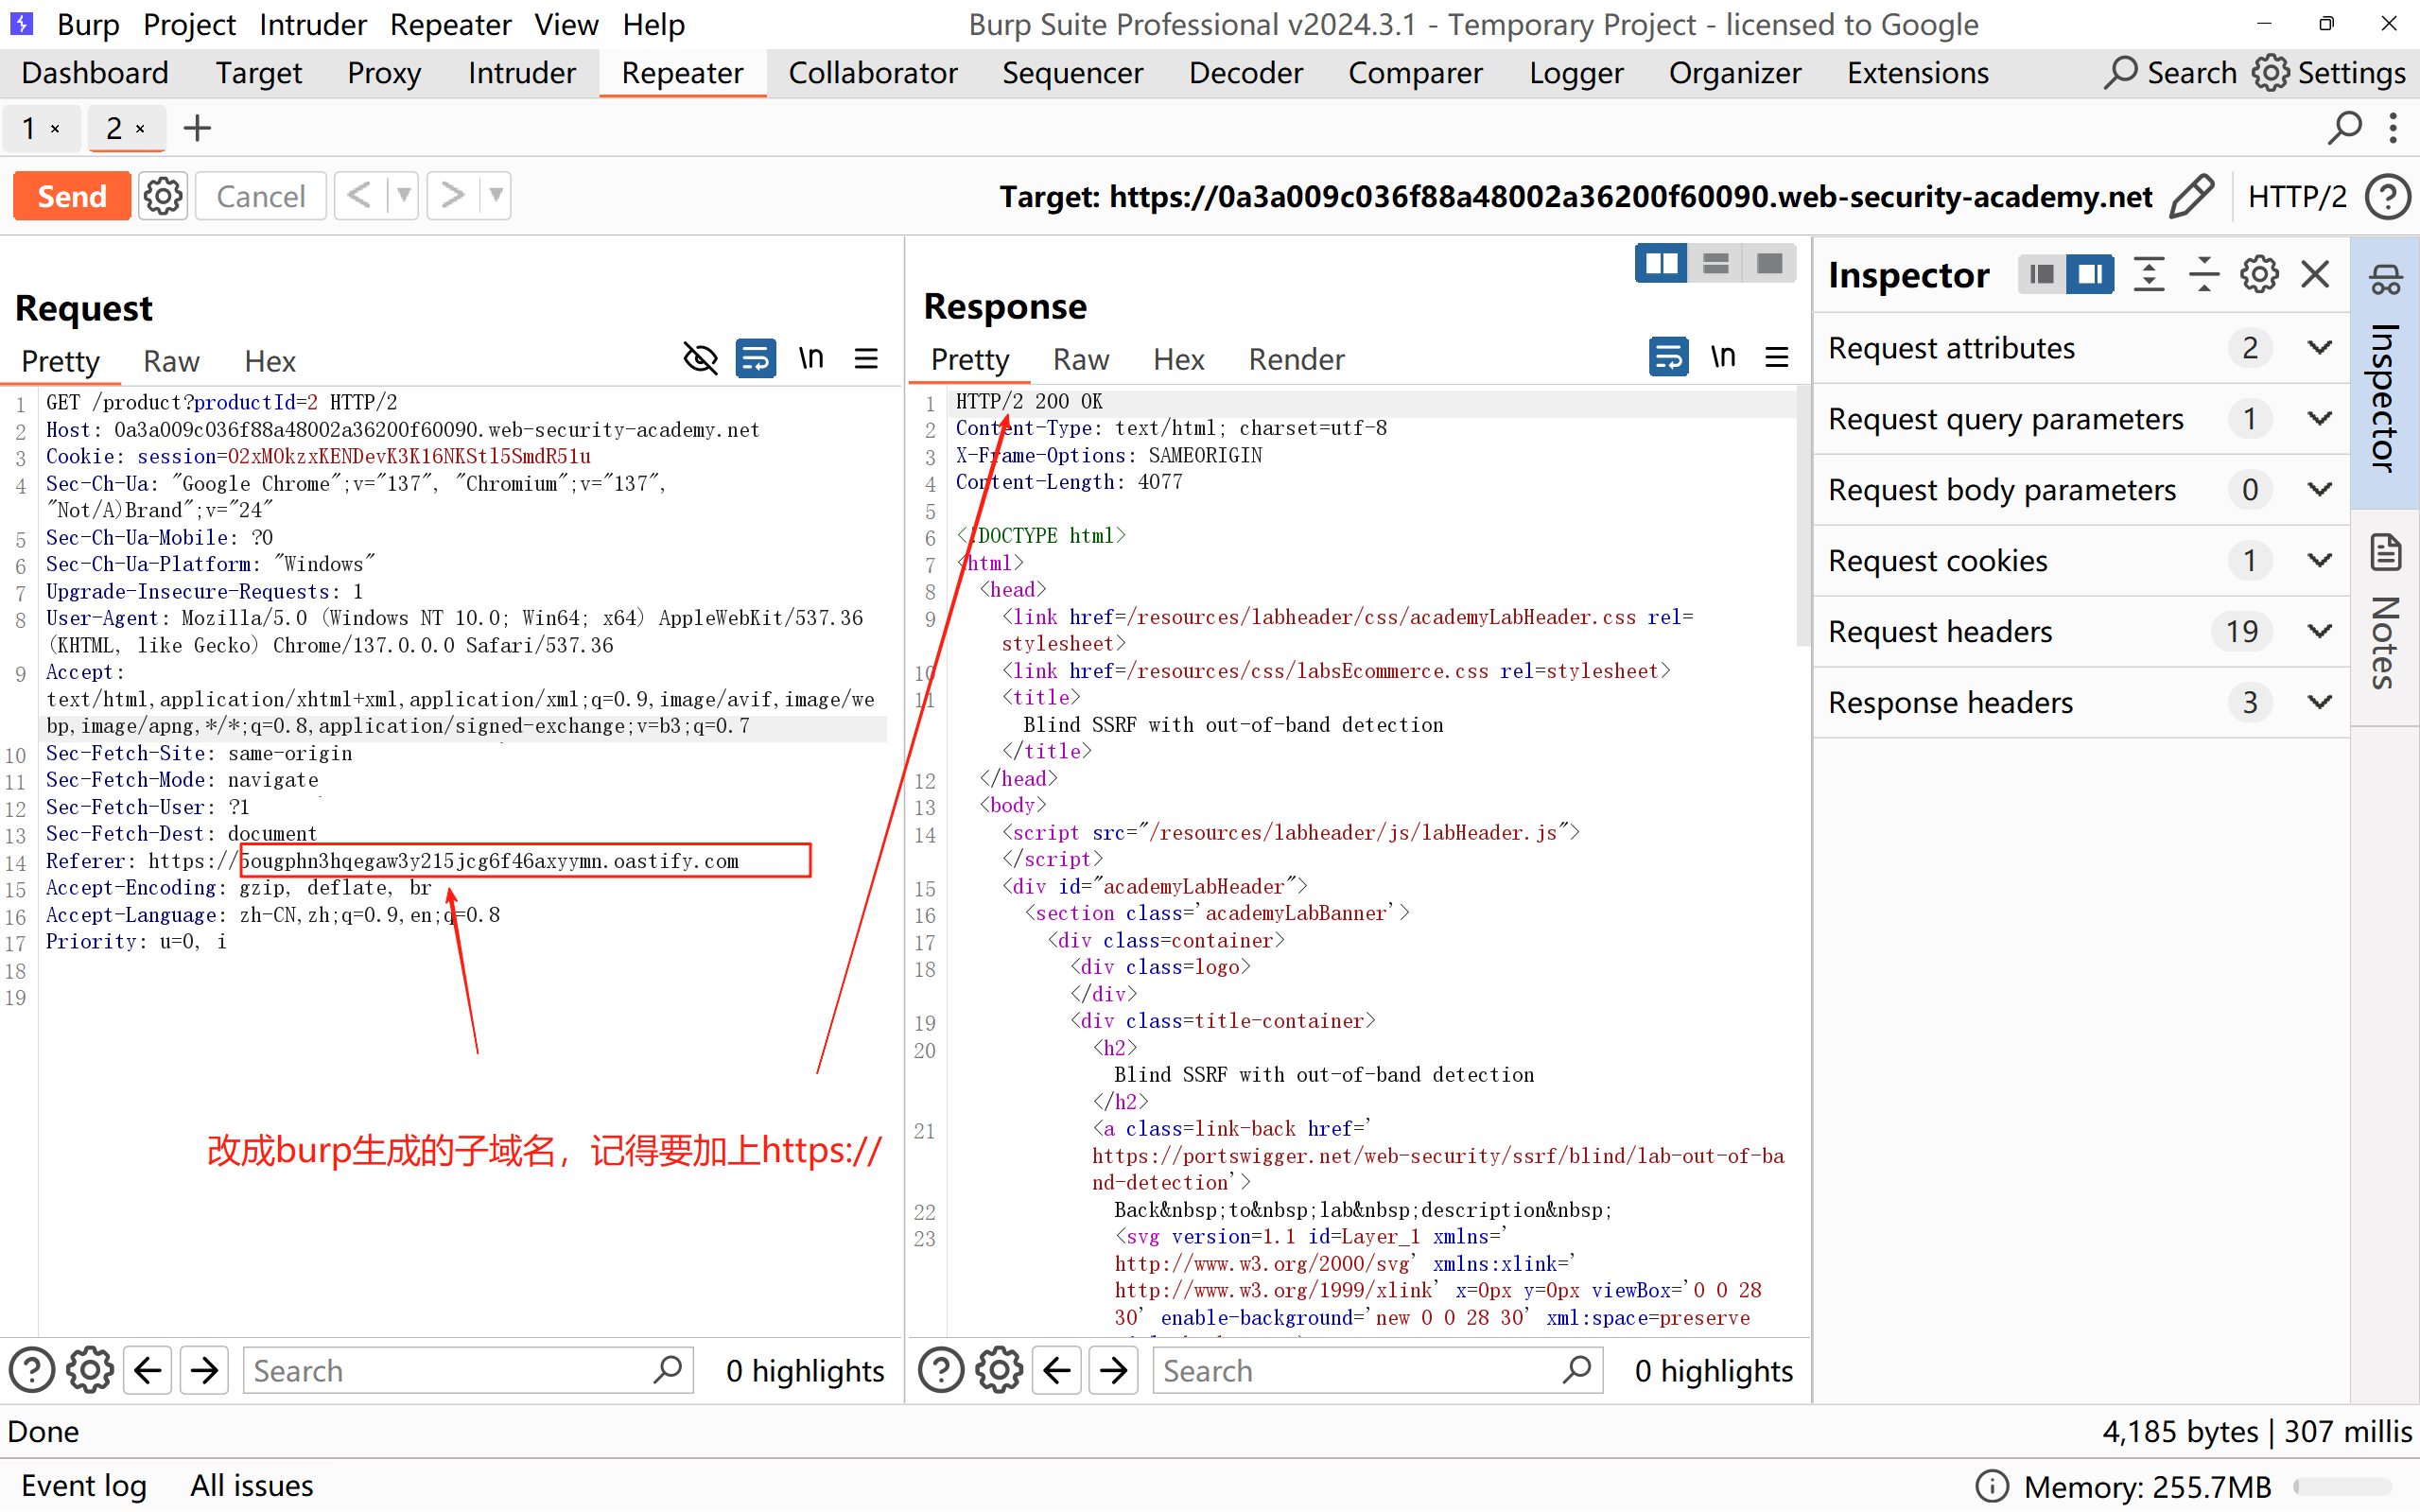Click the request hamburger menu icon
Viewport: 2420px width, 1512px height.
866,359
